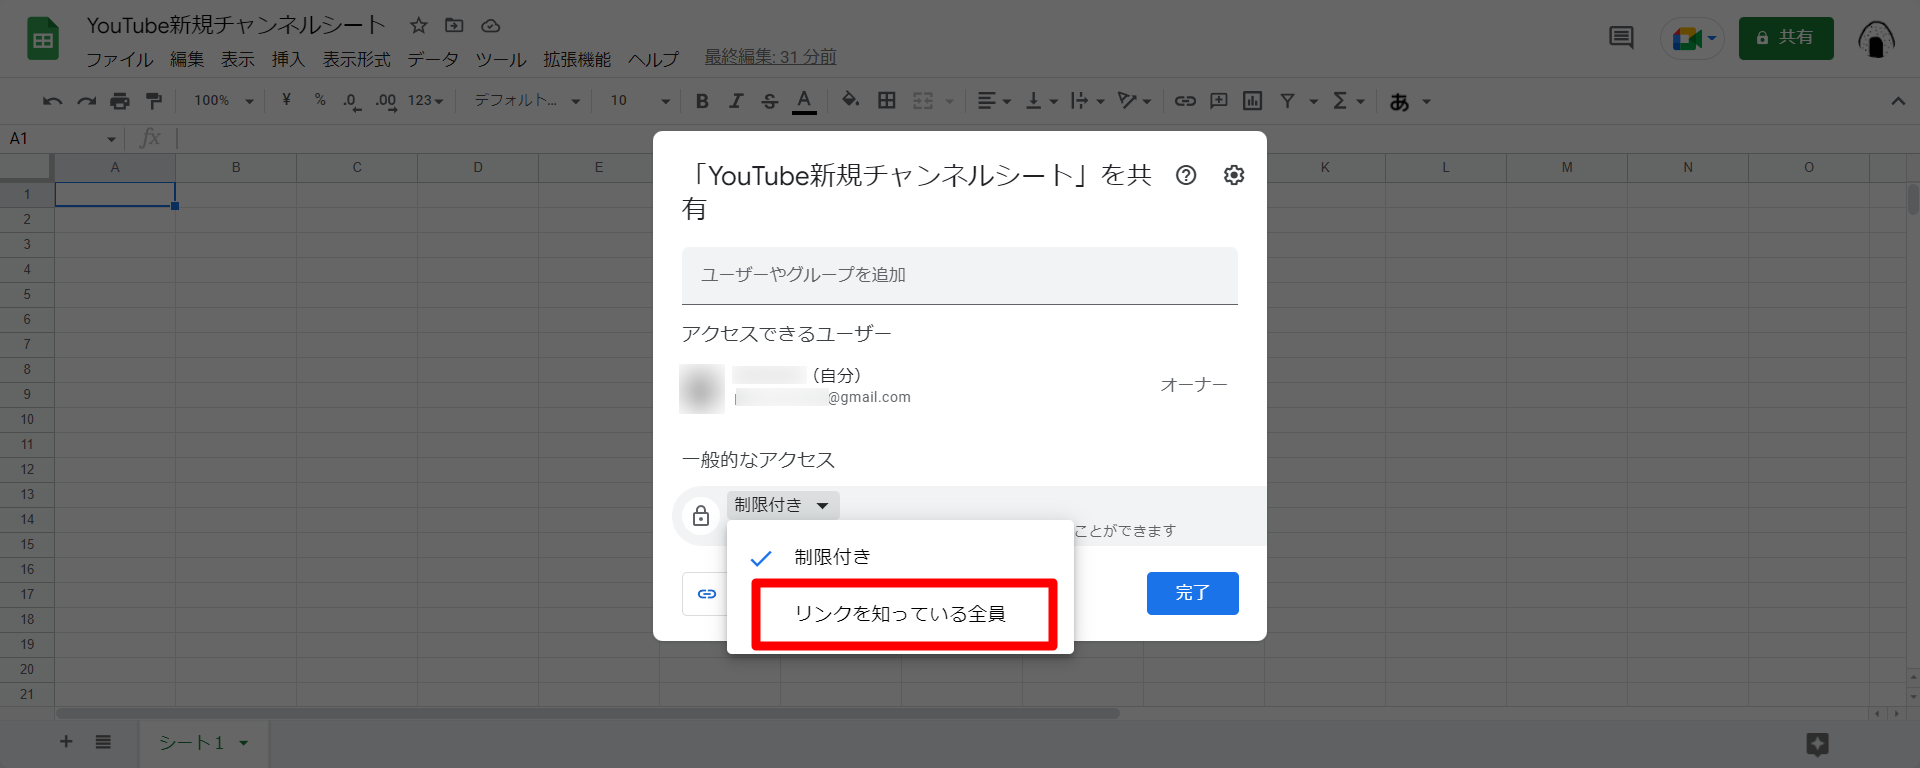Select the checked 制限付き option
This screenshot has width=1920, height=768.
pyautogui.click(x=900, y=557)
